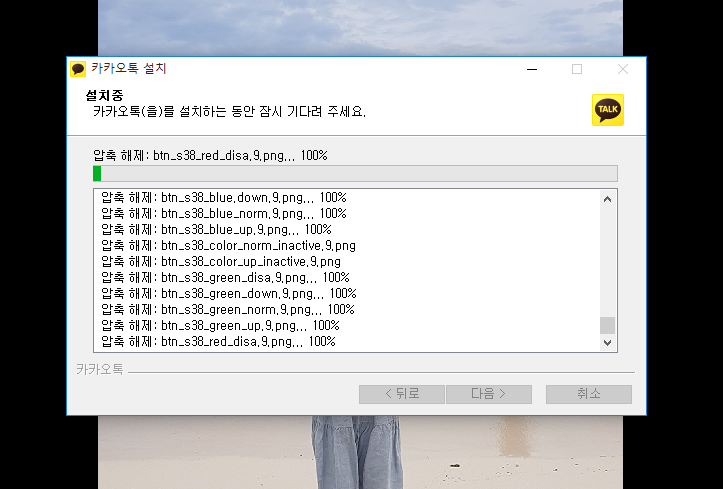Select log line btn_s38_green_up.9.png

tap(220, 326)
